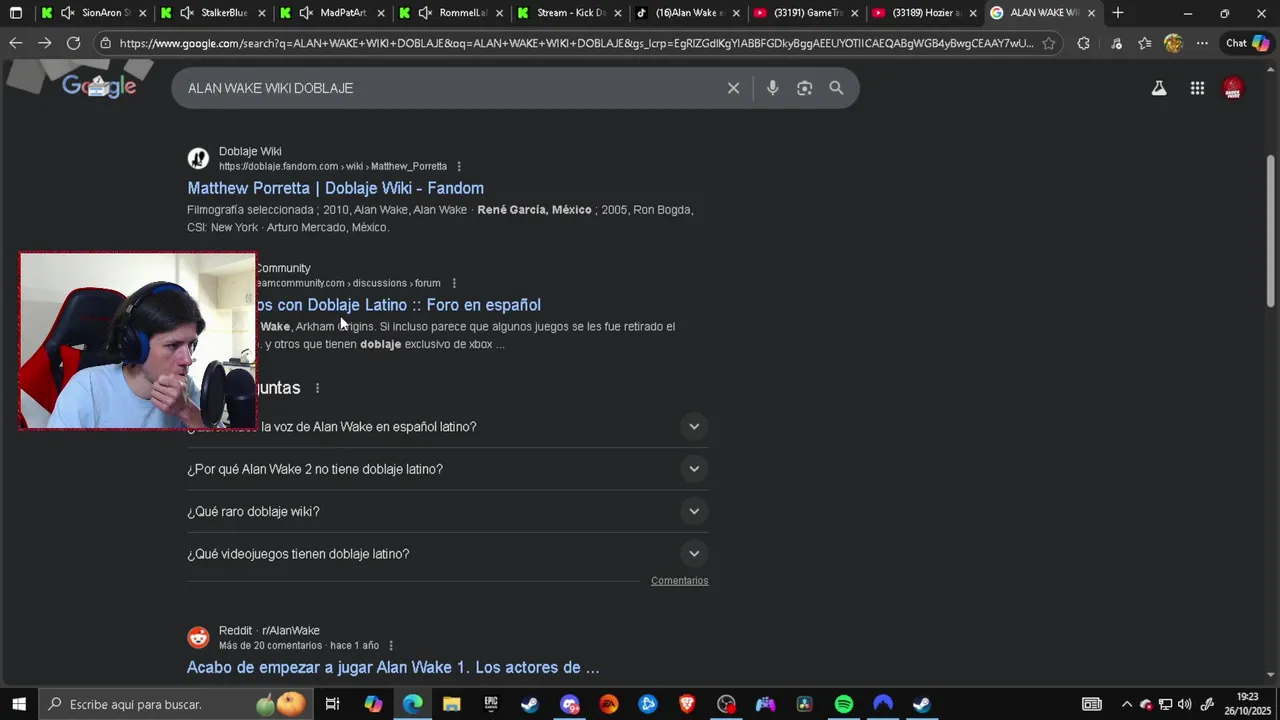The image size is (1280, 720).
Task: Search by image with the Google Lens icon
Action: [x=804, y=88]
